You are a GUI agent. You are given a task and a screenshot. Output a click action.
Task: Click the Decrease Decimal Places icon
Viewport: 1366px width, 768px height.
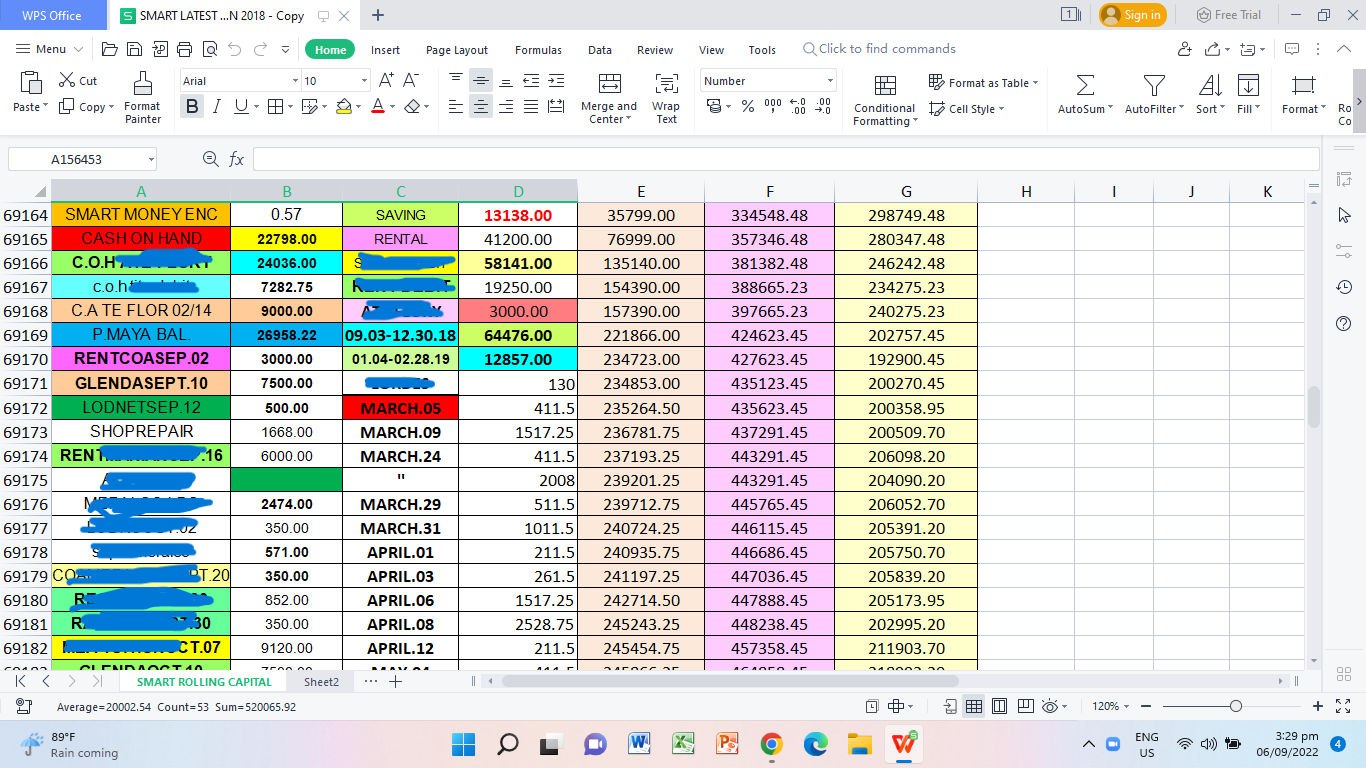(x=823, y=106)
